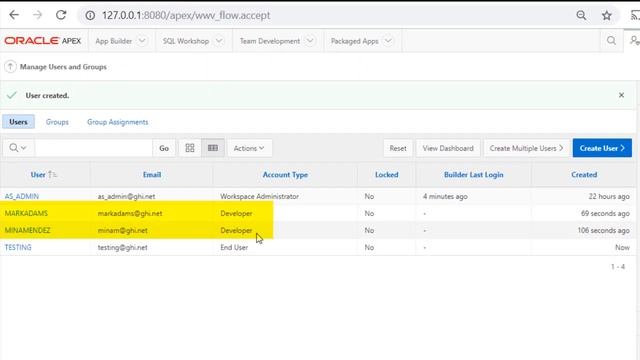Open the MINAMENDEZ user link
Viewport: 640px width, 360px height.
27,231
